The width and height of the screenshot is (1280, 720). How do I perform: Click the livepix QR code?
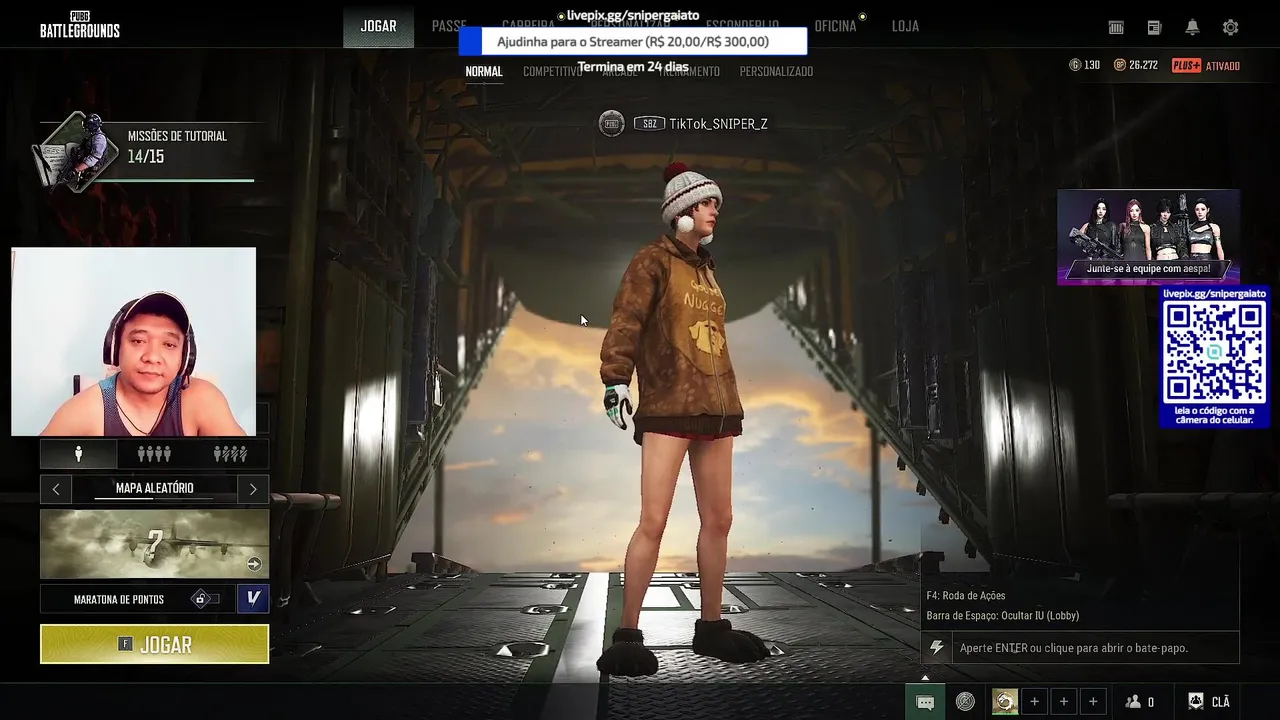pos(1214,352)
